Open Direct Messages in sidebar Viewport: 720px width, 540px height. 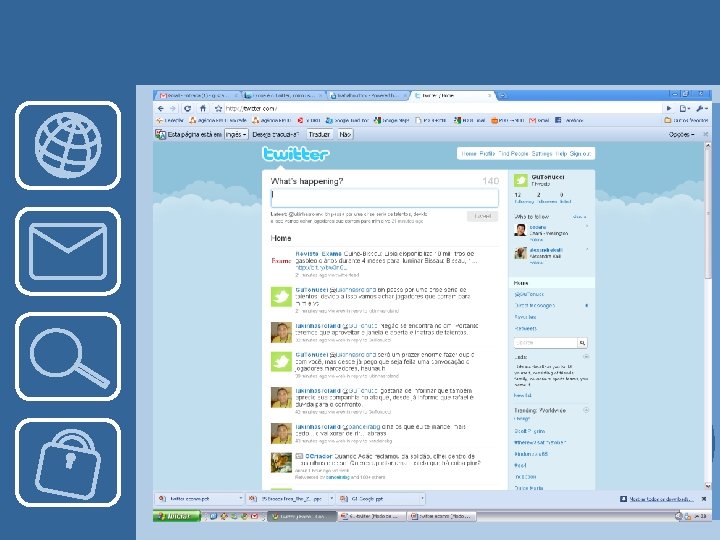pyautogui.click(x=534, y=305)
